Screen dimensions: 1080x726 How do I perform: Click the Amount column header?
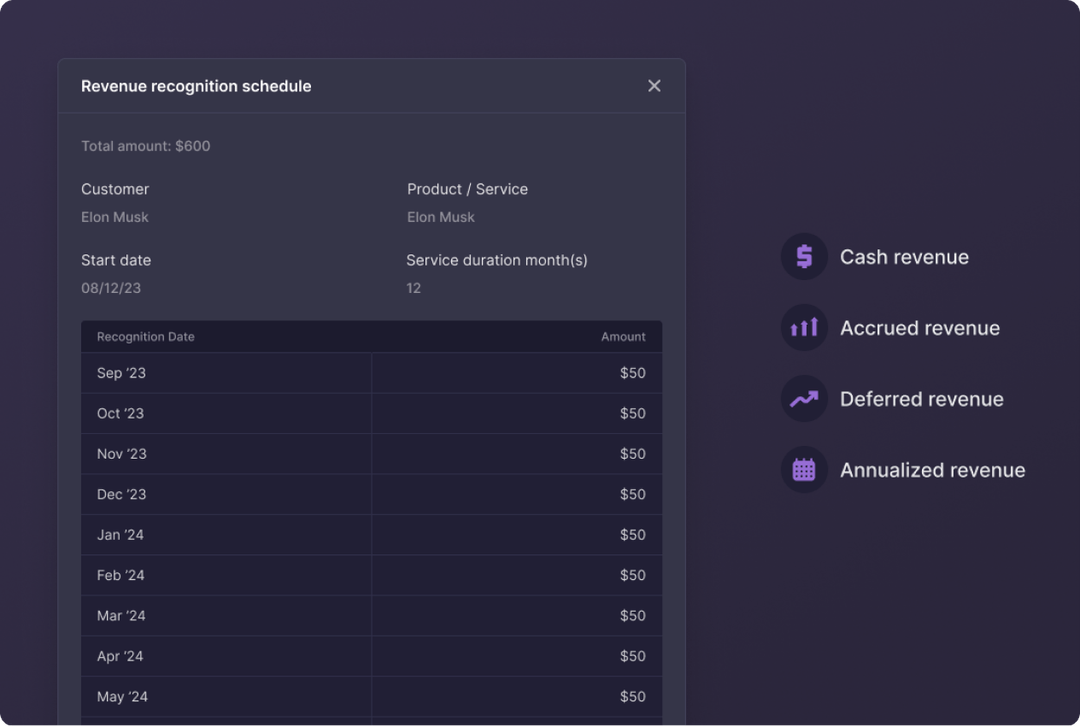(623, 337)
